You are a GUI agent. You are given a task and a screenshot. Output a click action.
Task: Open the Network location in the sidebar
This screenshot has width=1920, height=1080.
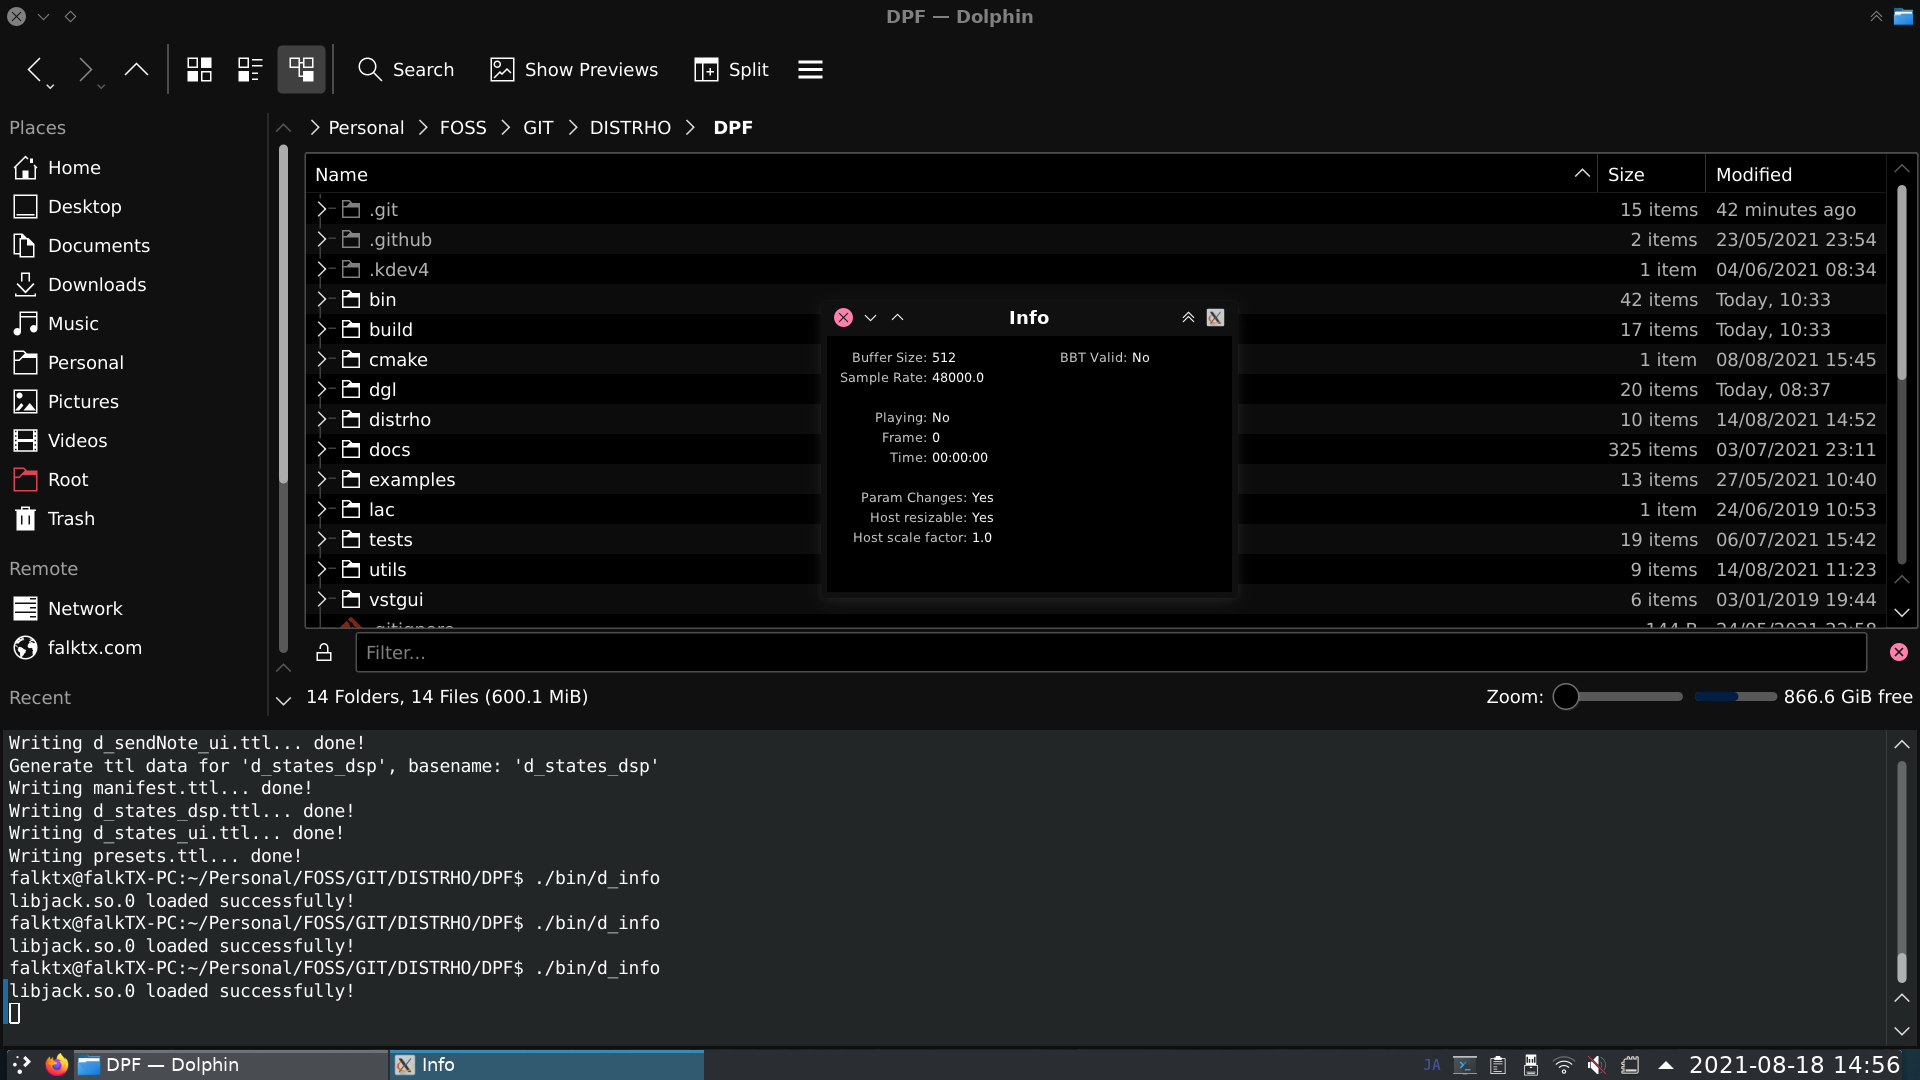pyautogui.click(x=85, y=607)
